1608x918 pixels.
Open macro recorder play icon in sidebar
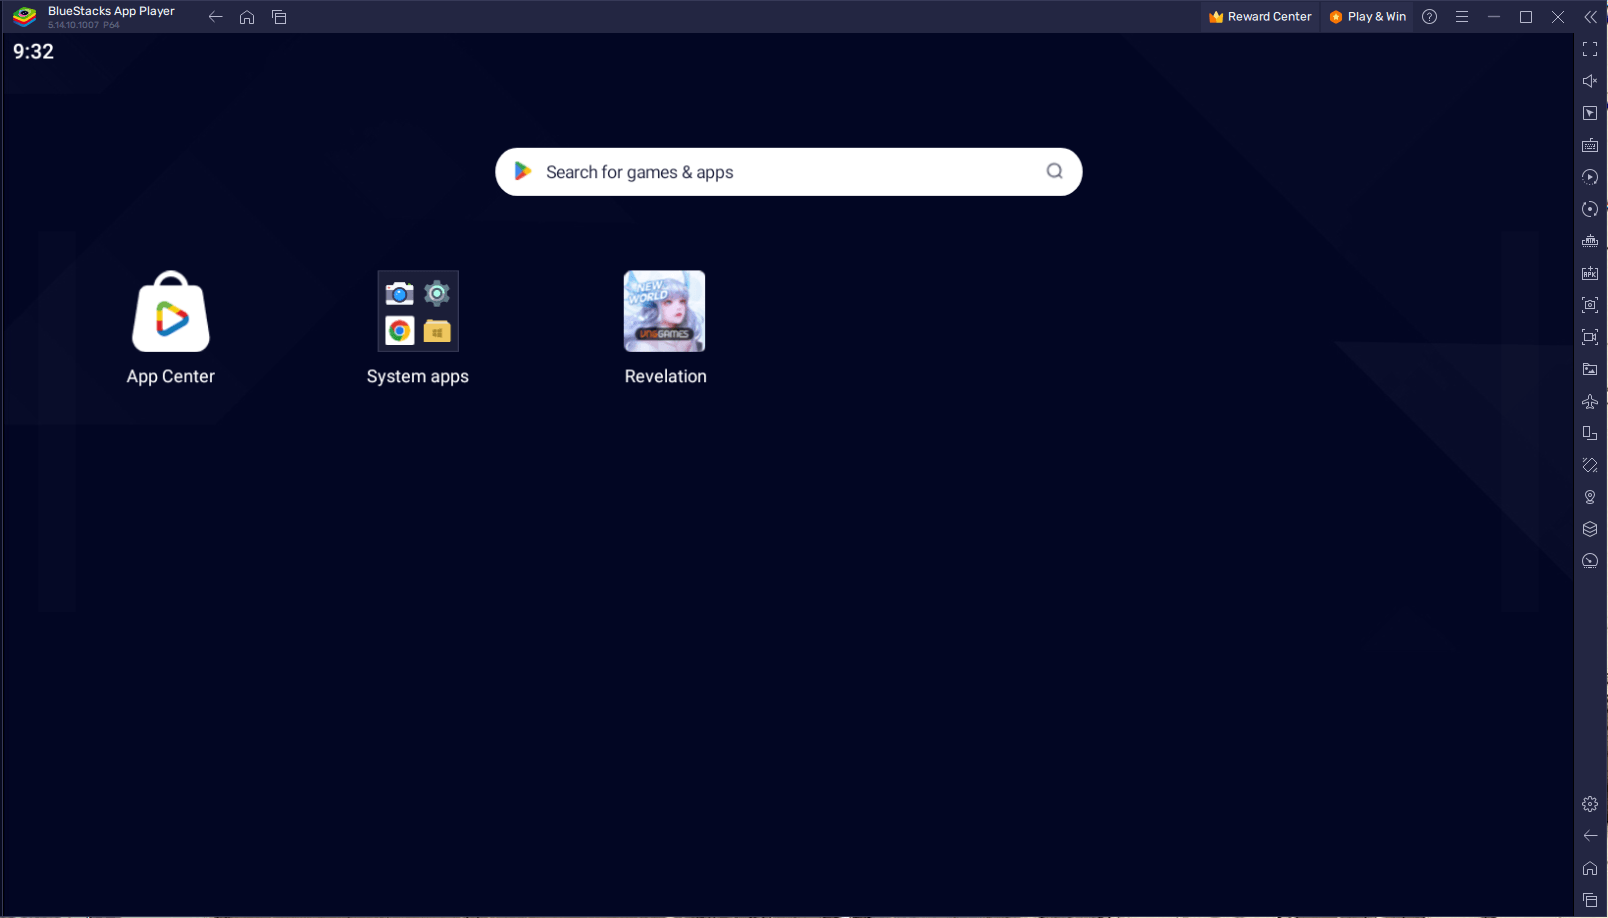point(1590,177)
